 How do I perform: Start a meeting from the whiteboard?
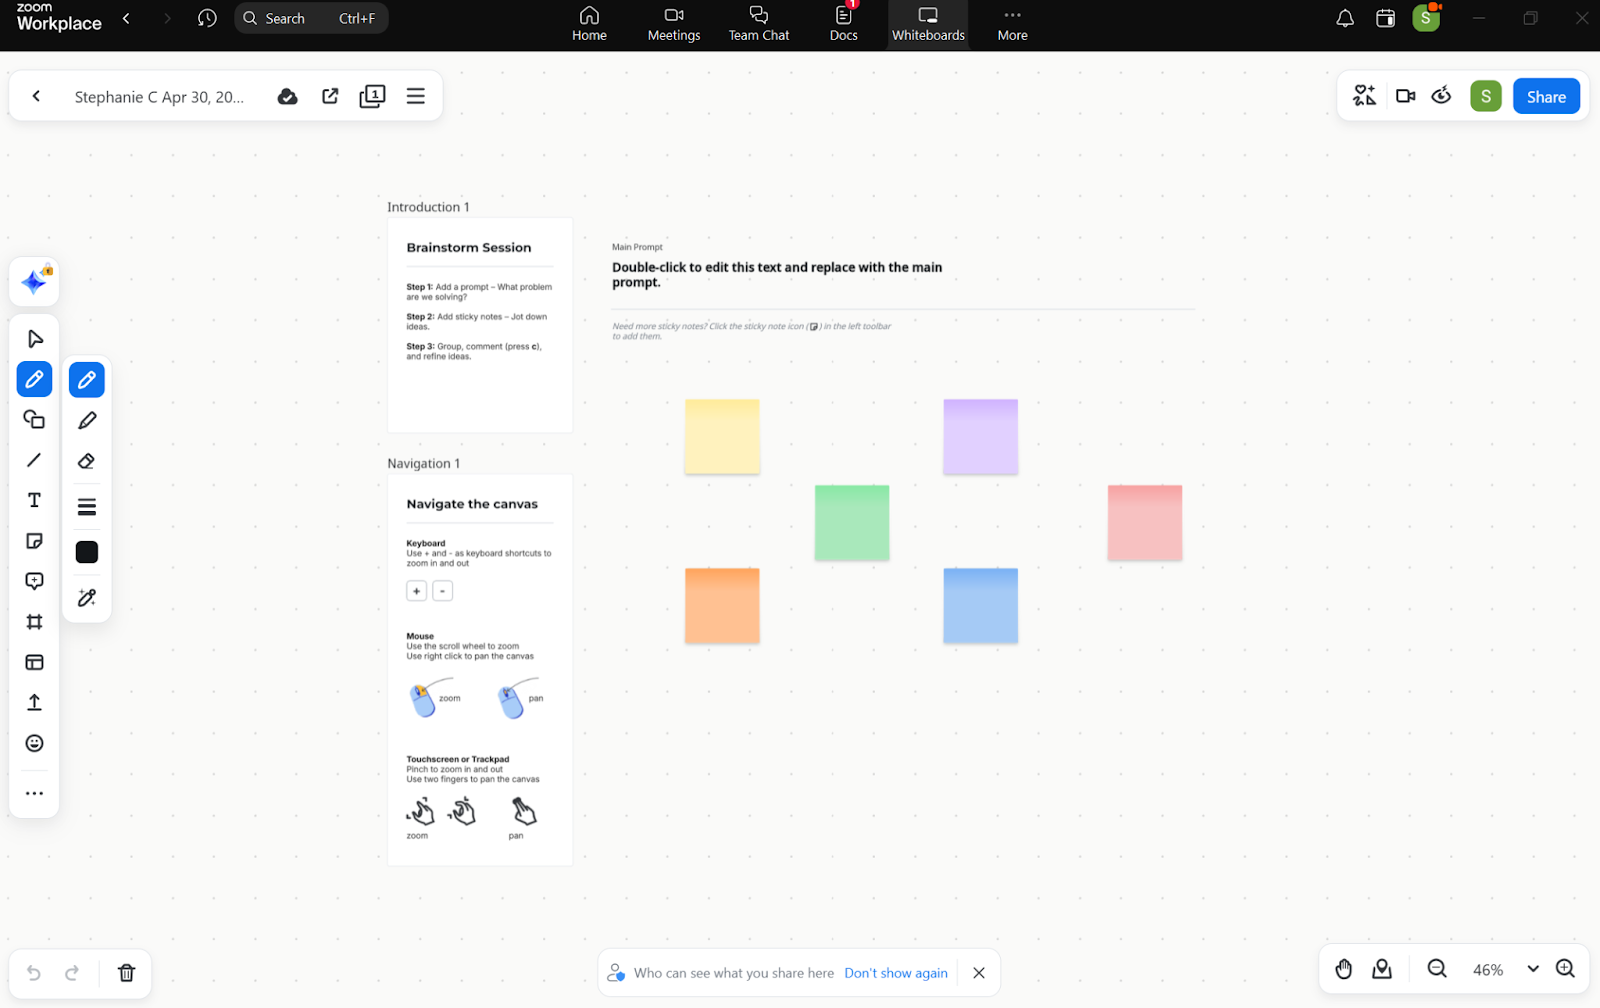click(x=1406, y=96)
